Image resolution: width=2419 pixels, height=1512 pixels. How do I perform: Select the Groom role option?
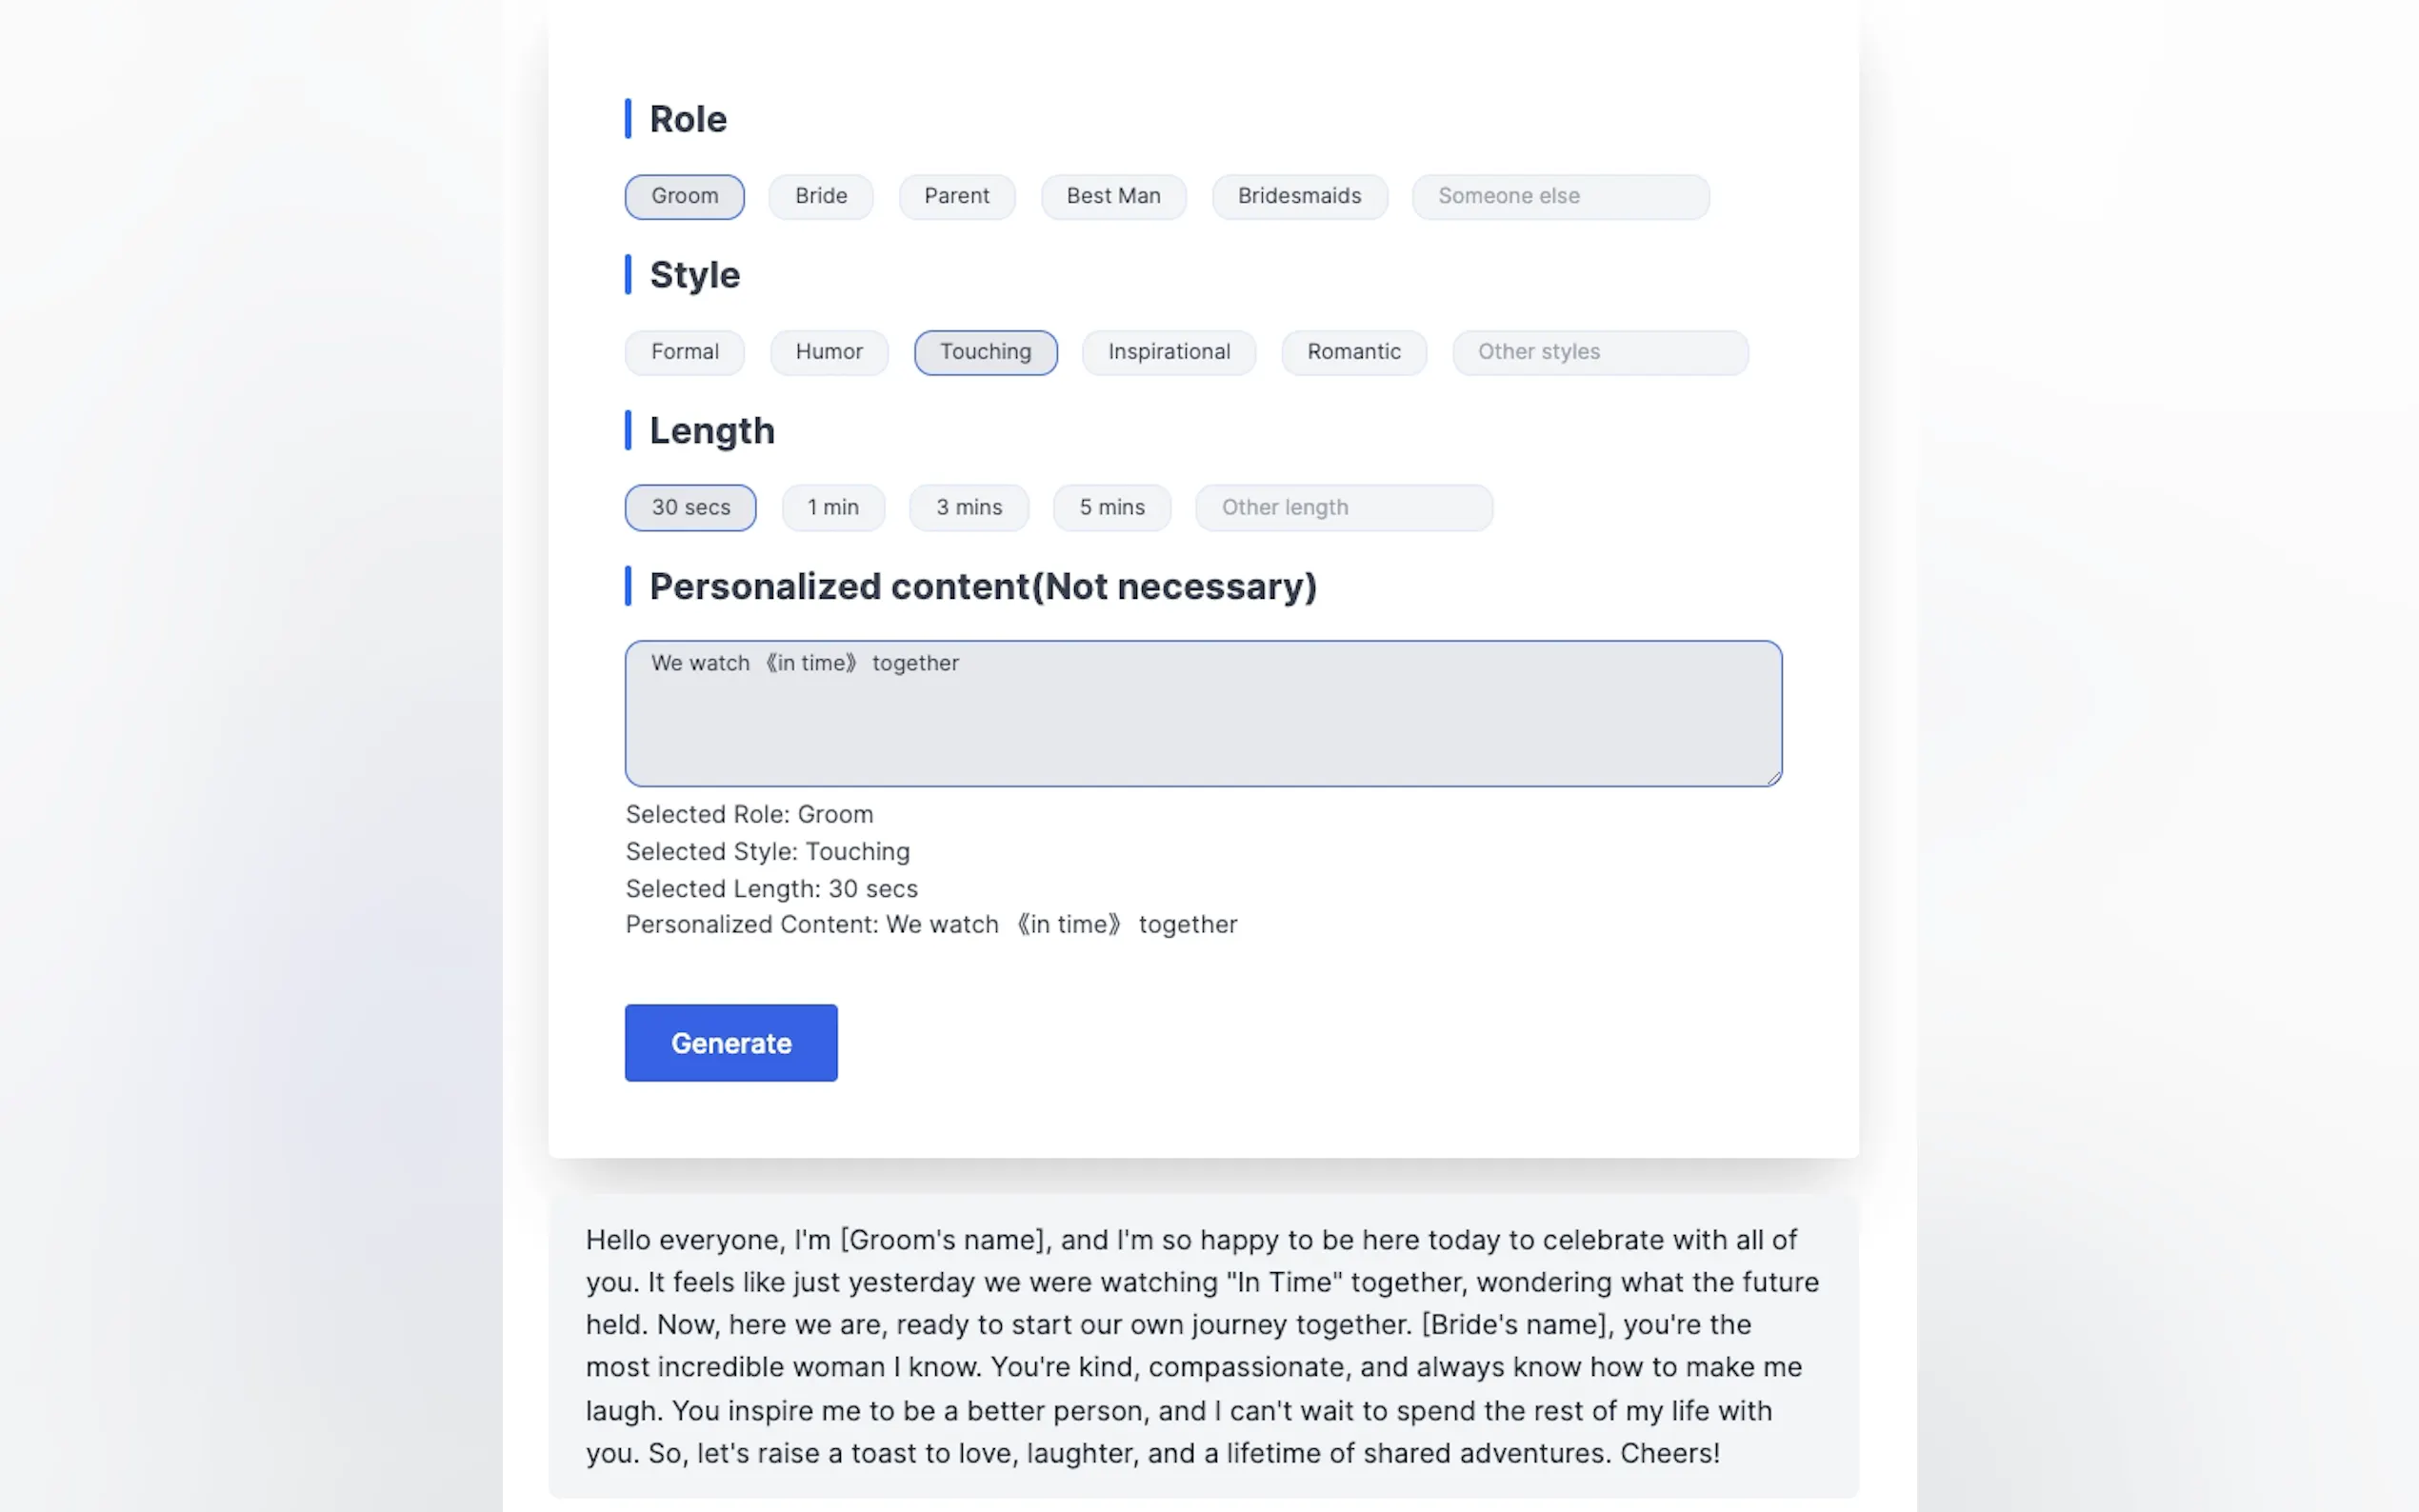[684, 196]
